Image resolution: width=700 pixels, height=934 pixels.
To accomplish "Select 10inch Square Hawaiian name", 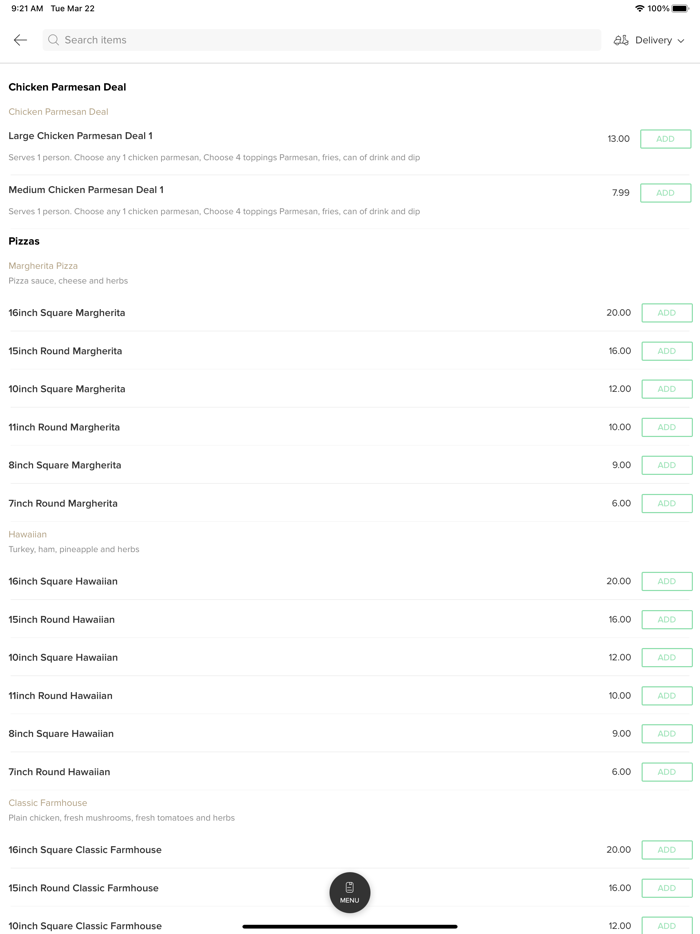I will [x=63, y=658].
